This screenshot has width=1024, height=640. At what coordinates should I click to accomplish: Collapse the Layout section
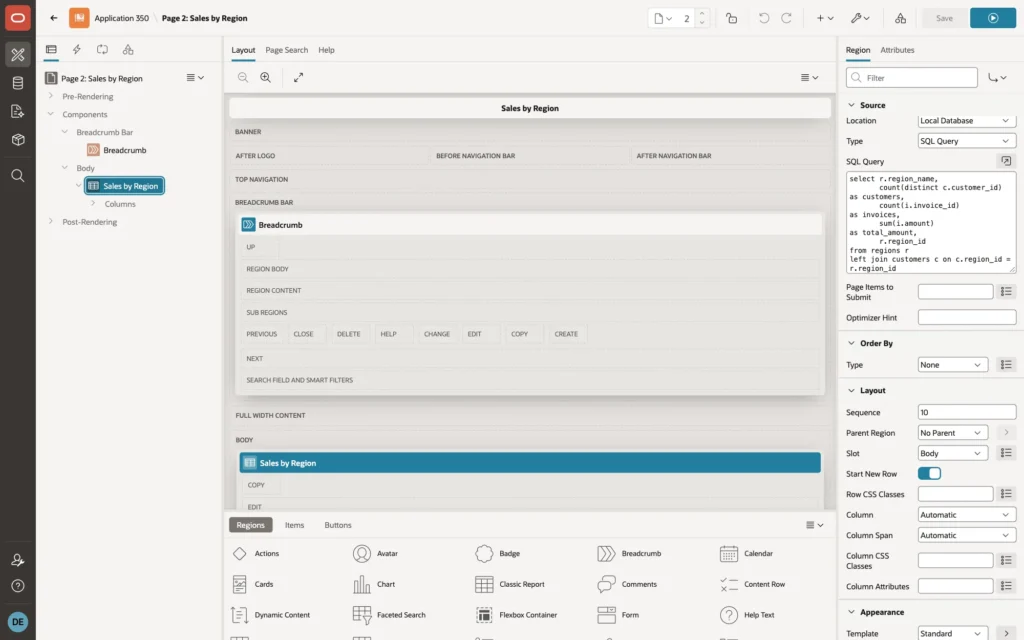tap(851, 391)
